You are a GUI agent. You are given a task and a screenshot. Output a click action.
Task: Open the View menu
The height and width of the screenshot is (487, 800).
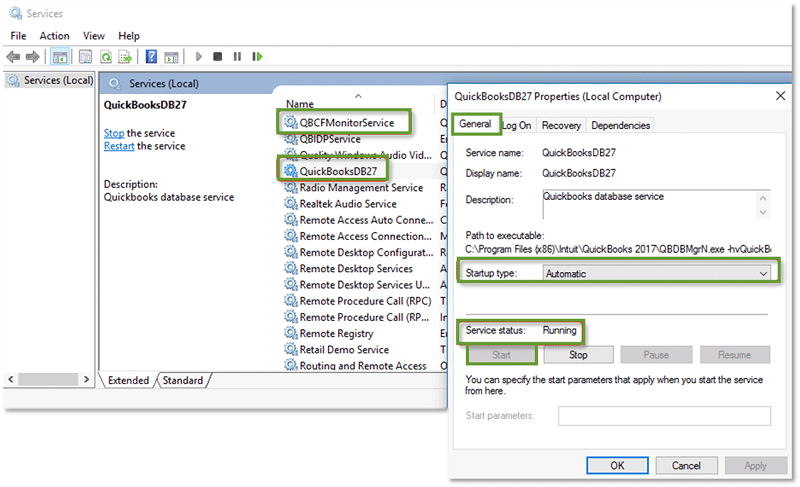tap(94, 36)
